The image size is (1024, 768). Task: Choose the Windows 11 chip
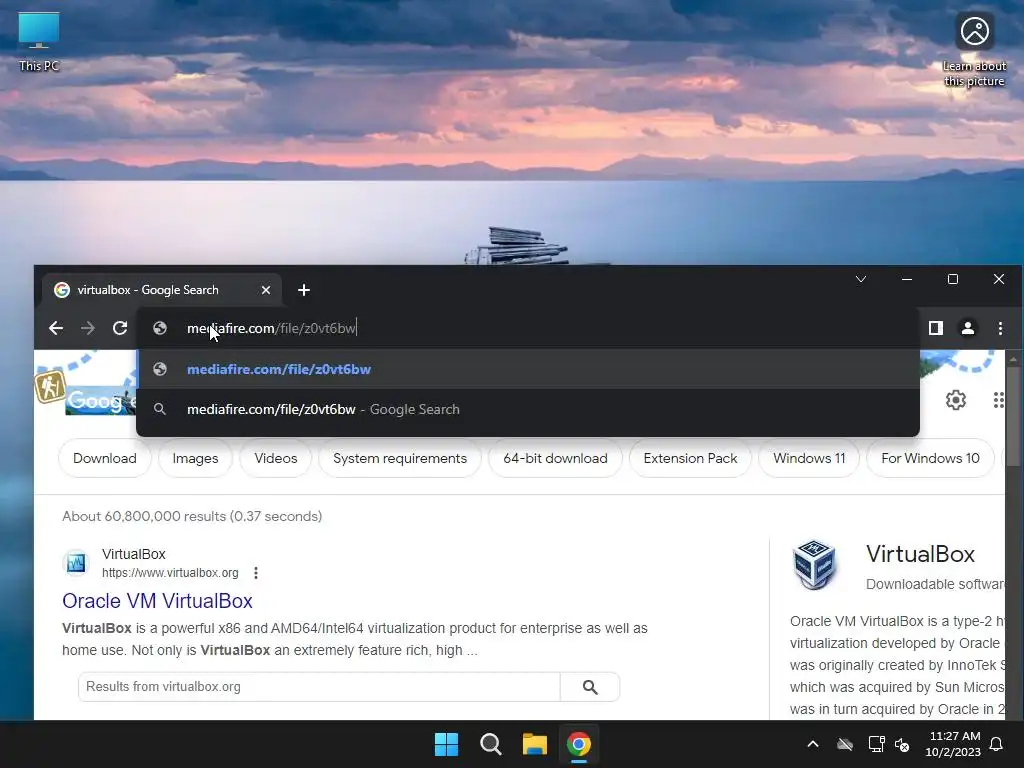coord(809,458)
